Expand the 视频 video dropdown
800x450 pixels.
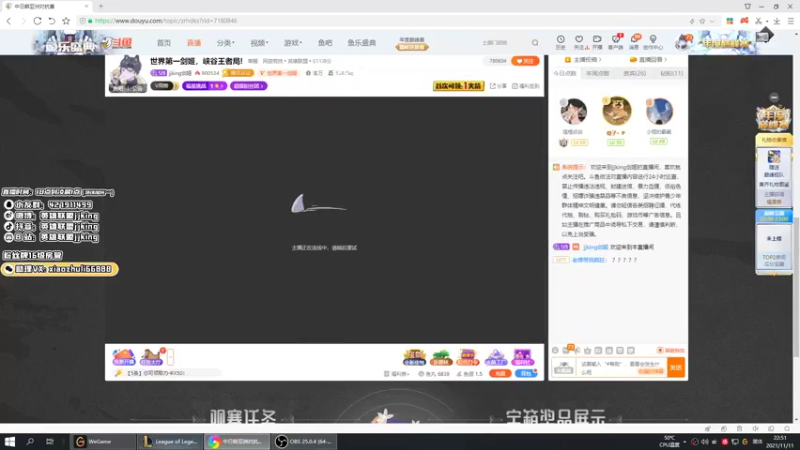pos(259,43)
